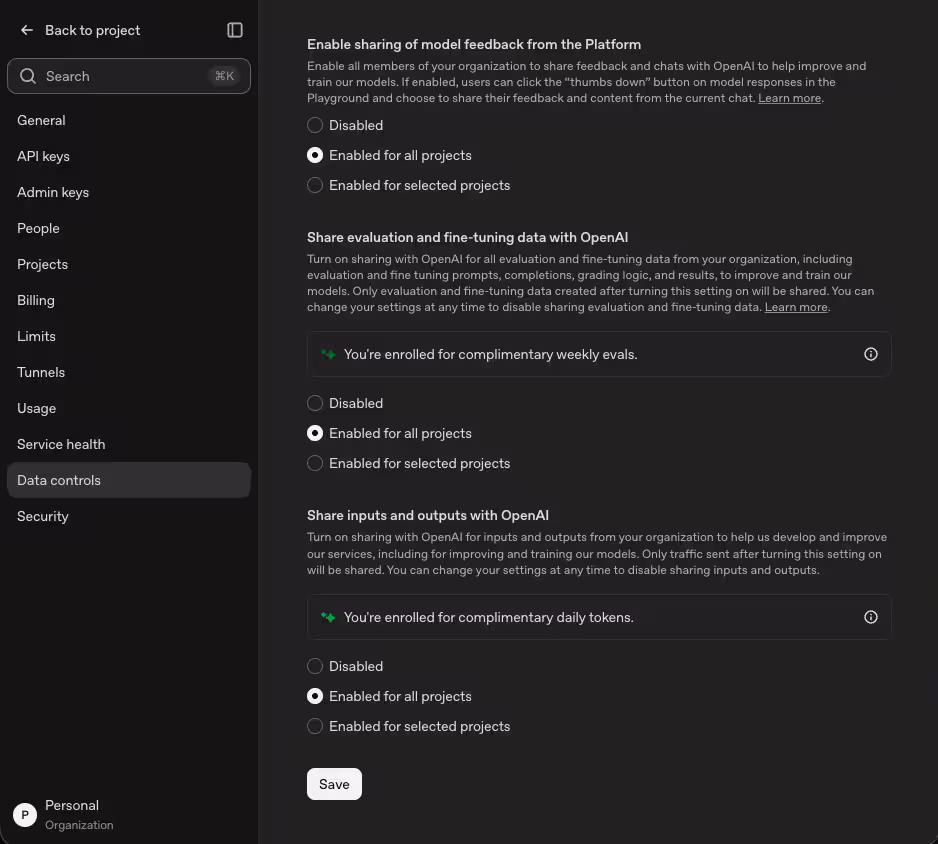Select Enabled for all projects under model feedback
The image size is (938, 844).
(x=315, y=156)
